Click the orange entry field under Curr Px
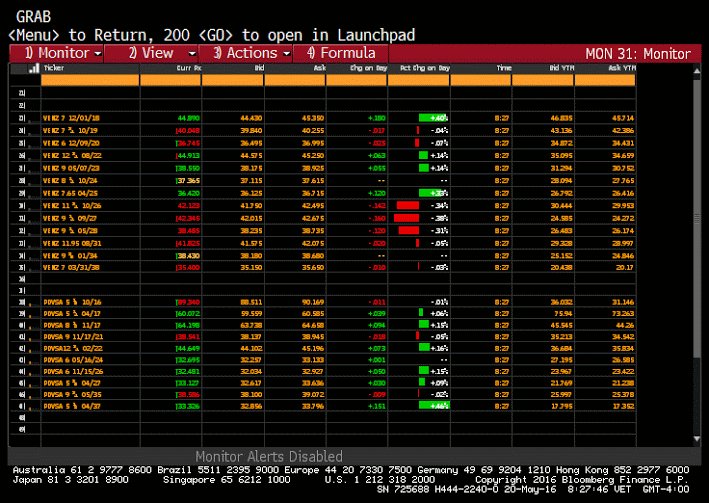 [170, 81]
